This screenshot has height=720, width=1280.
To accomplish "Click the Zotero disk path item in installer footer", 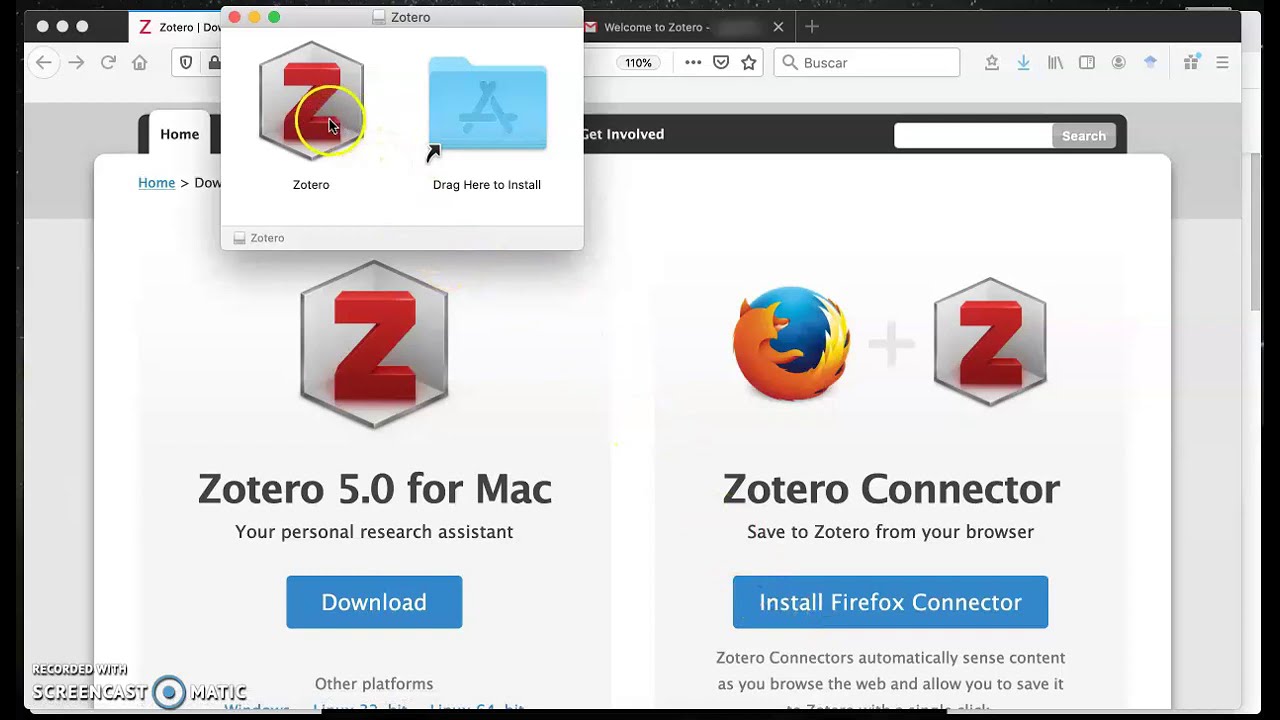I will pyautogui.click(x=259, y=238).
